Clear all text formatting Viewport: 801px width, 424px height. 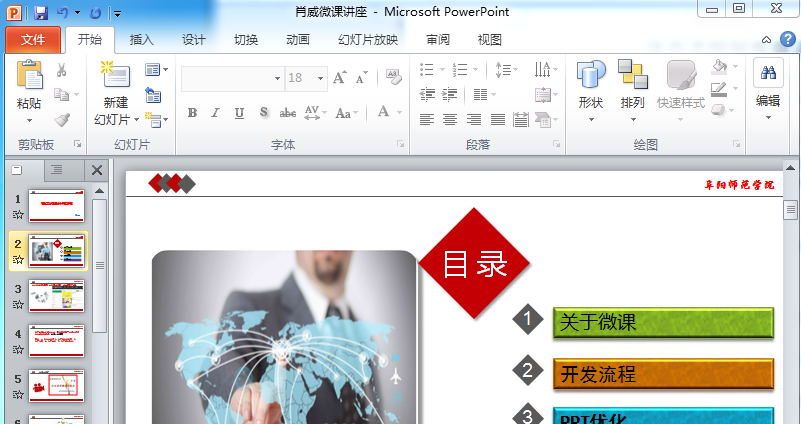coord(393,77)
